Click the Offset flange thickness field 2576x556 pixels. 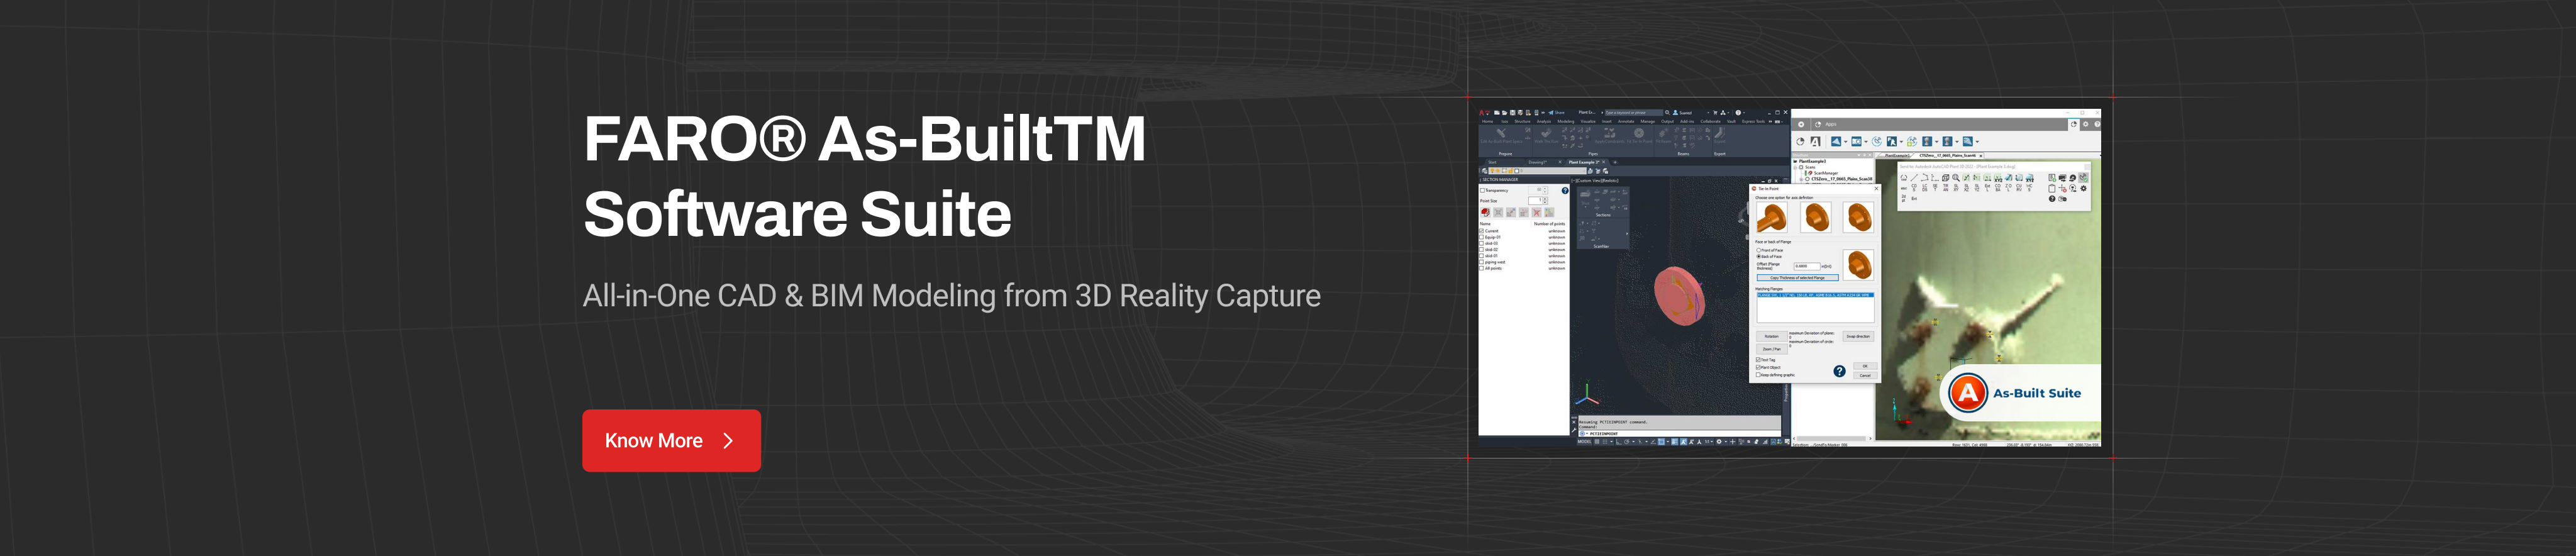pos(1807,266)
